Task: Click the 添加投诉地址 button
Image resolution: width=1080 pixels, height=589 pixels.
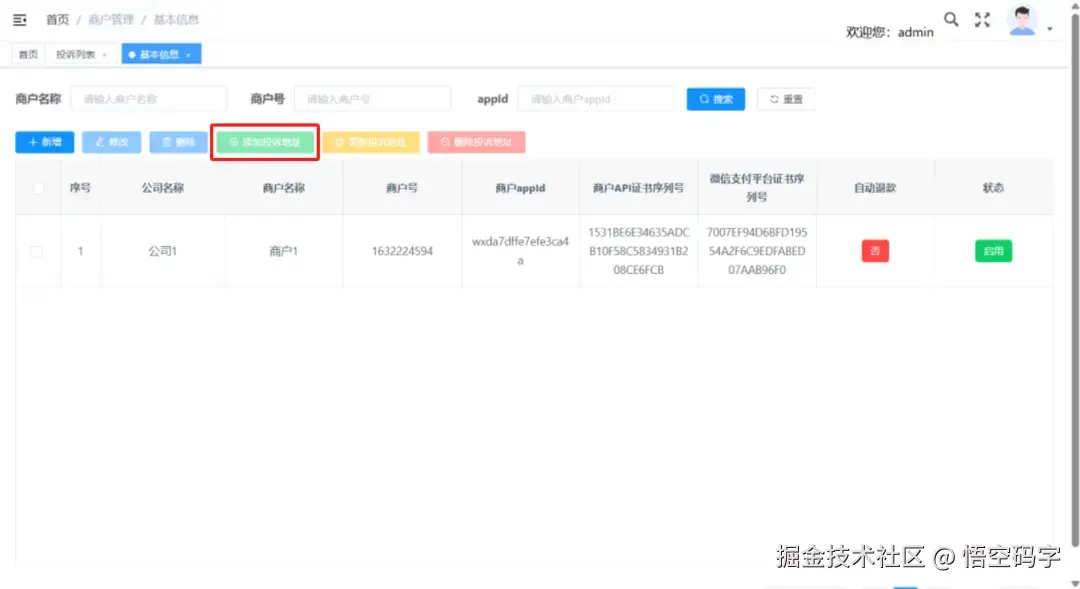Action: point(264,141)
